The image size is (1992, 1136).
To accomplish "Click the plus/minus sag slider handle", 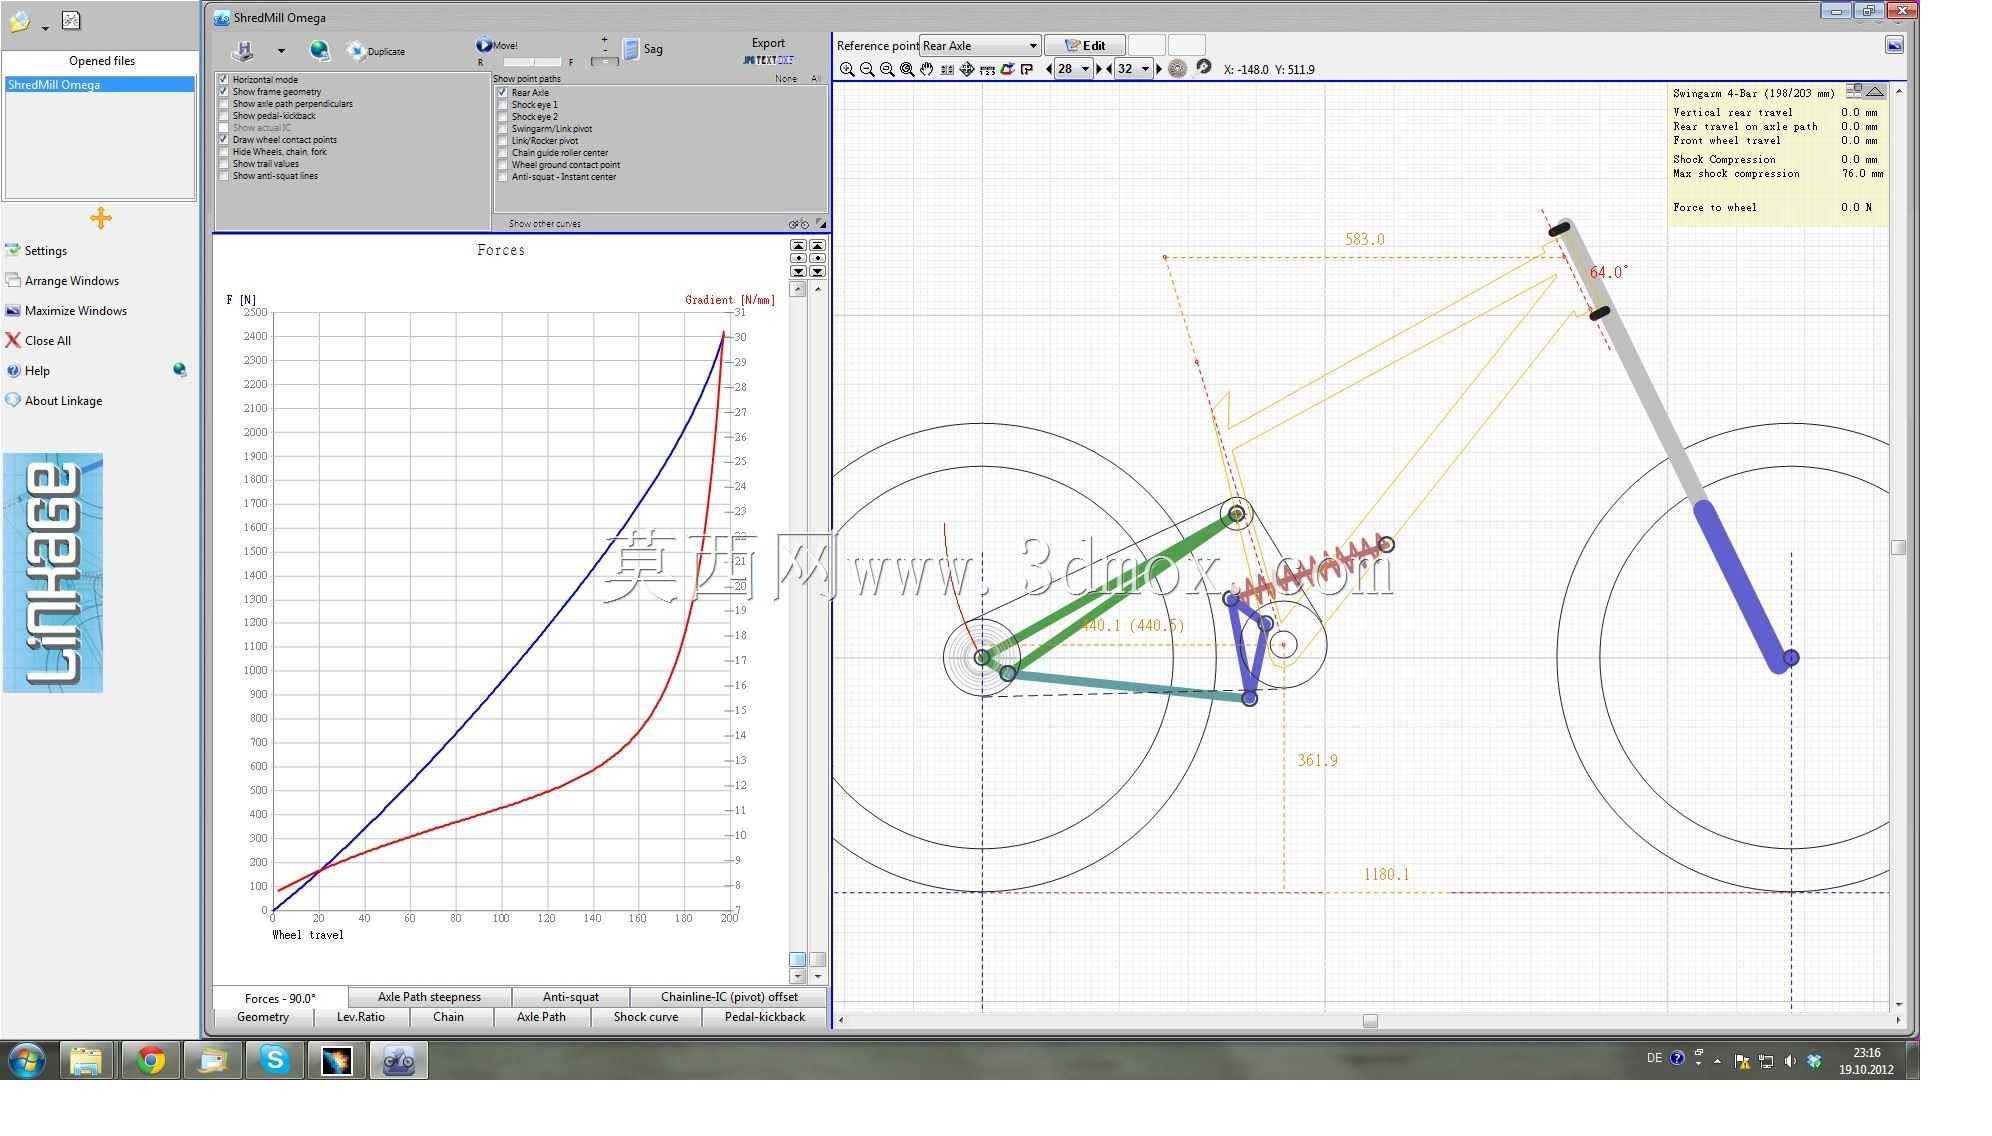I will click(x=604, y=61).
